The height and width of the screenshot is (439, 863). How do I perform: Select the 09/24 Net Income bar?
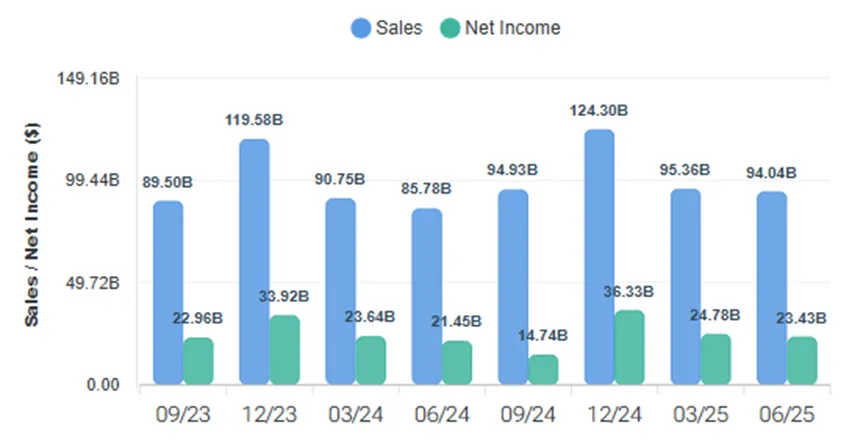coord(543,370)
